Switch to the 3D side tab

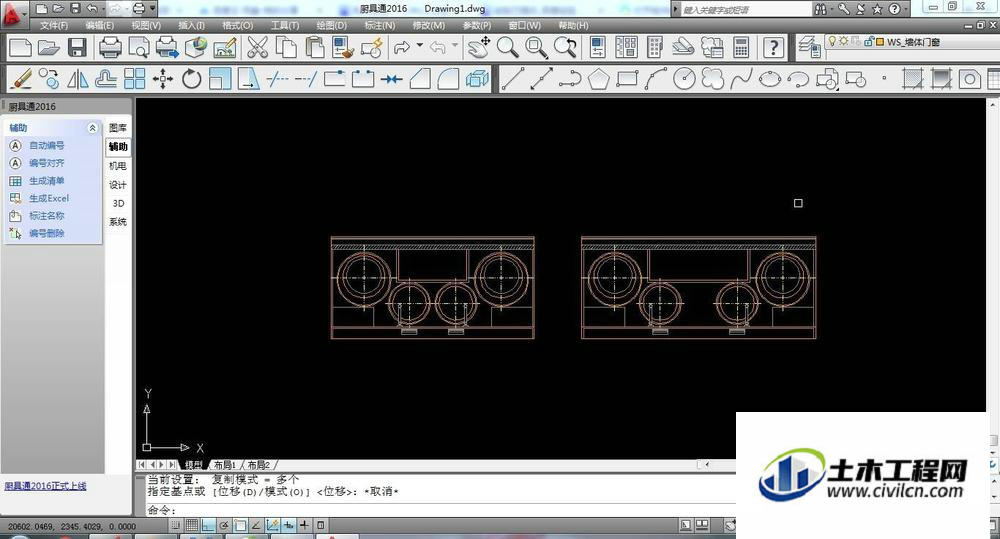tap(118, 203)
